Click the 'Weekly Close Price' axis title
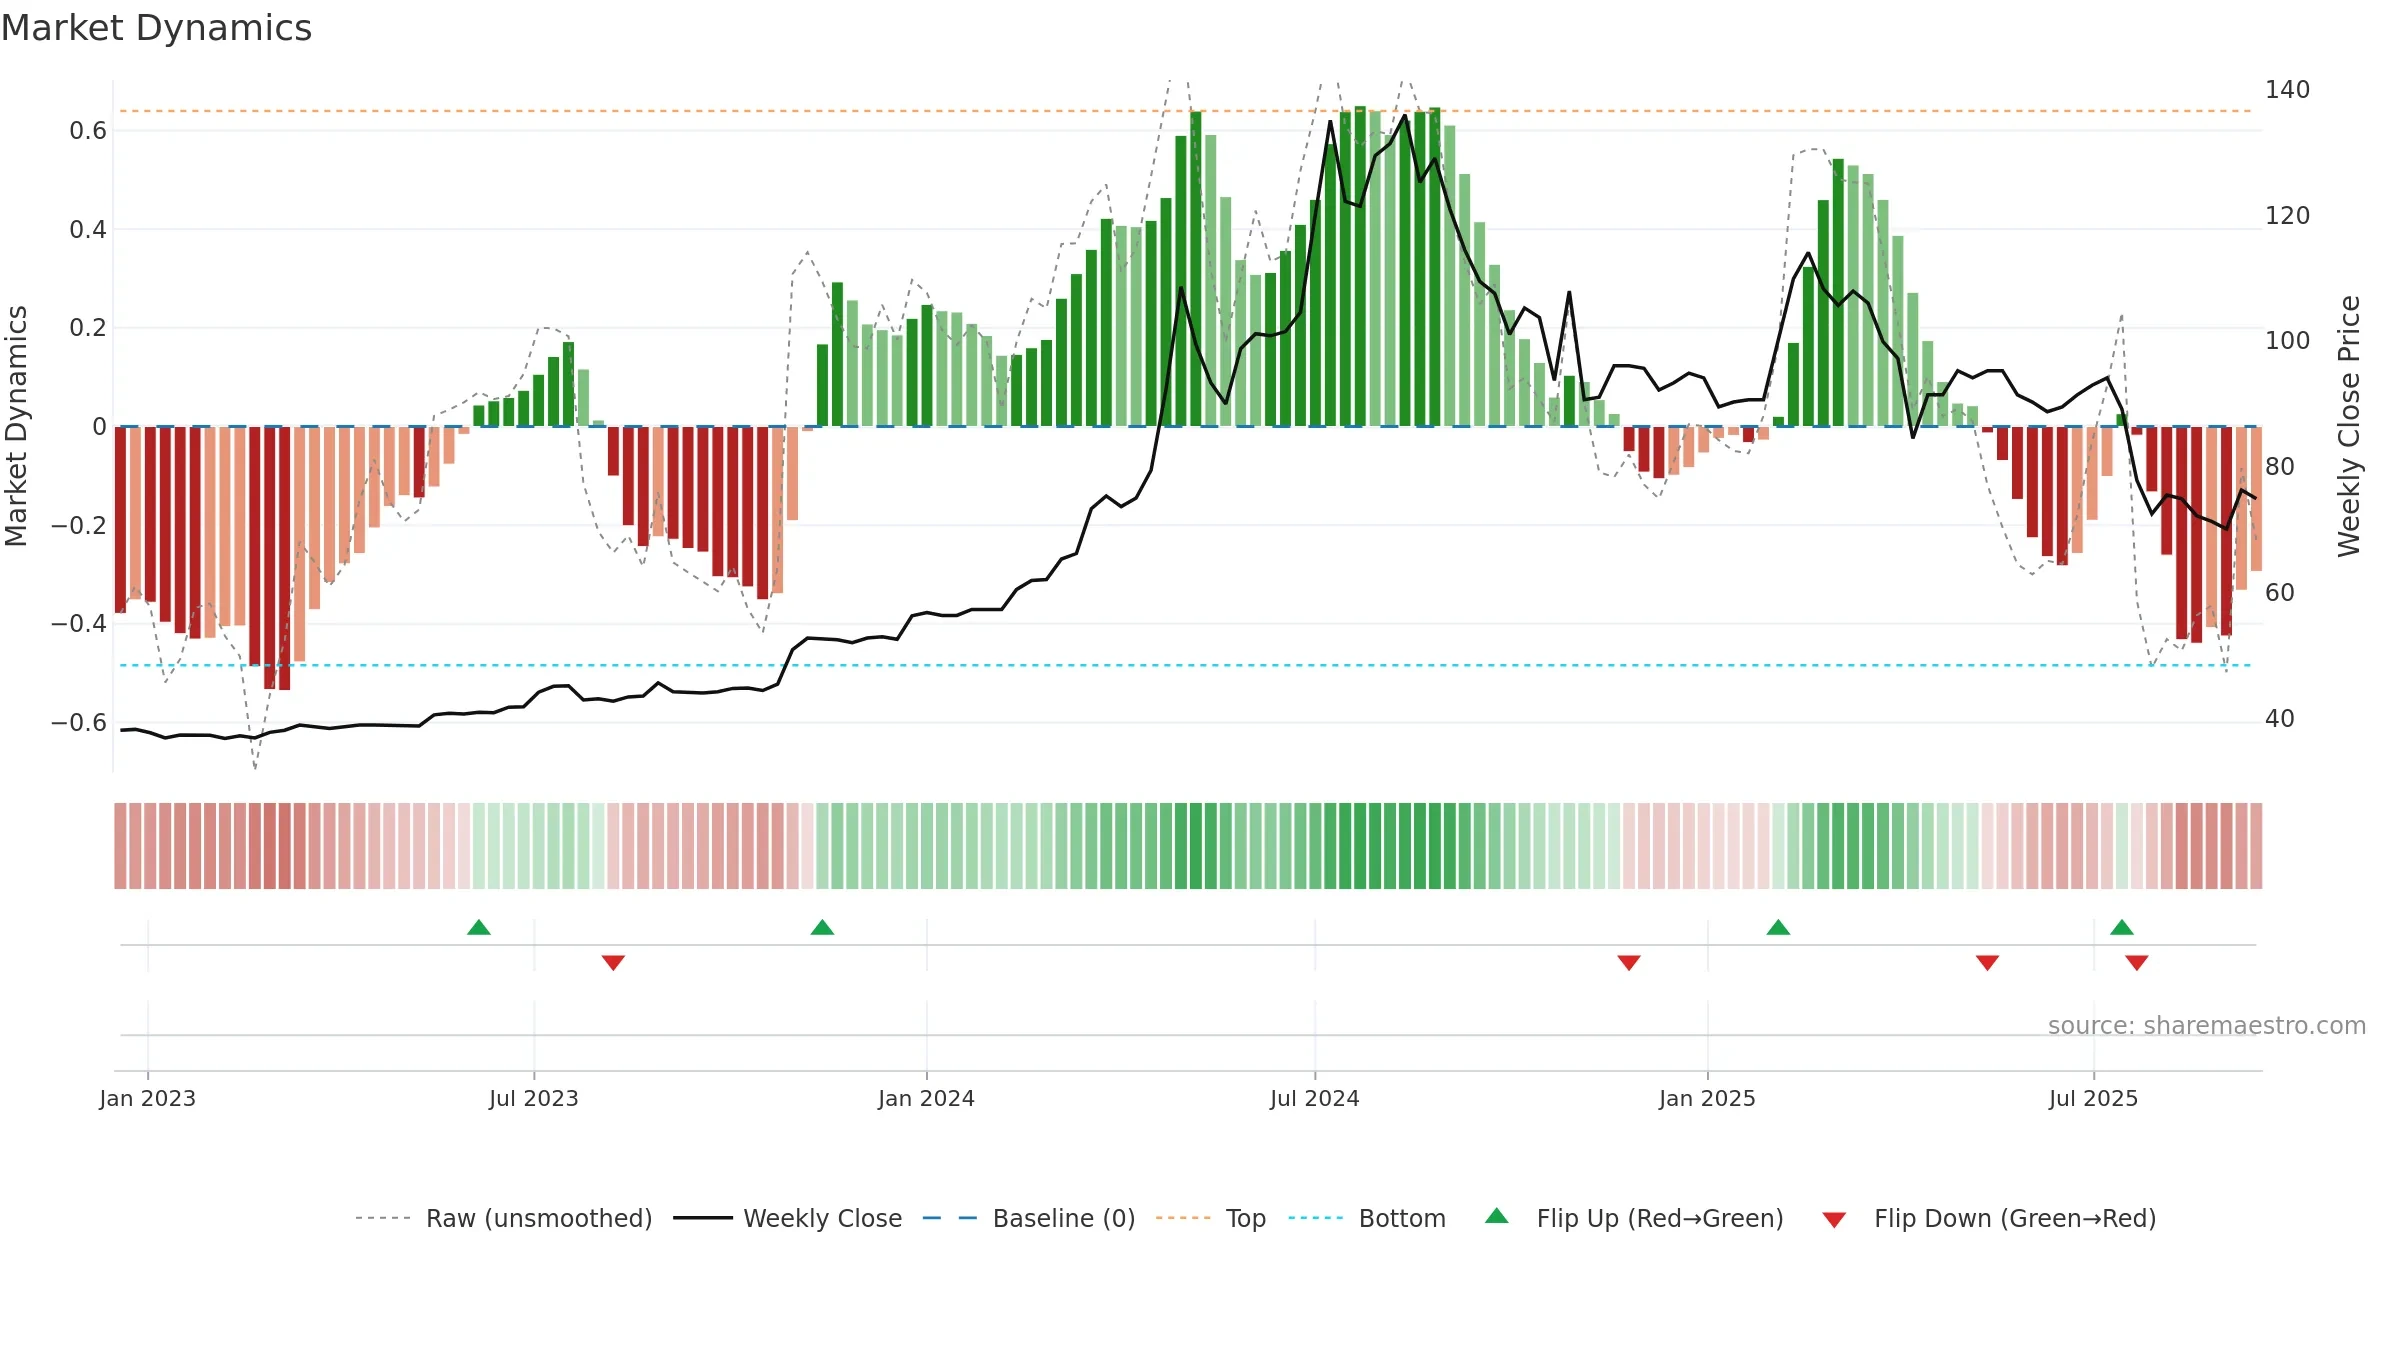Image resolution: width=2400 pixels, height=1350 pixels. tap(2349, 426)
